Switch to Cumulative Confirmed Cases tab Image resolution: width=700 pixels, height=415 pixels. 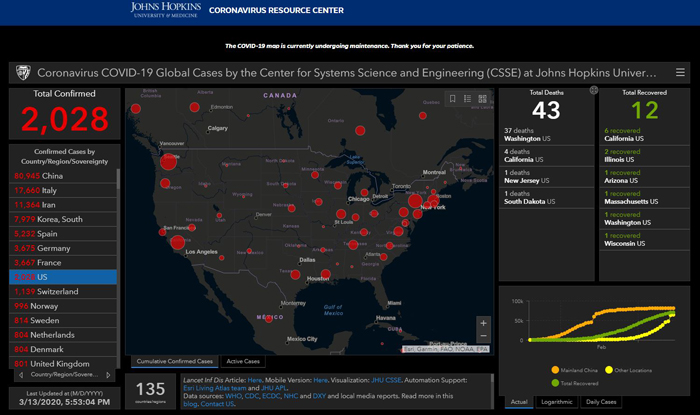[175, 361]
